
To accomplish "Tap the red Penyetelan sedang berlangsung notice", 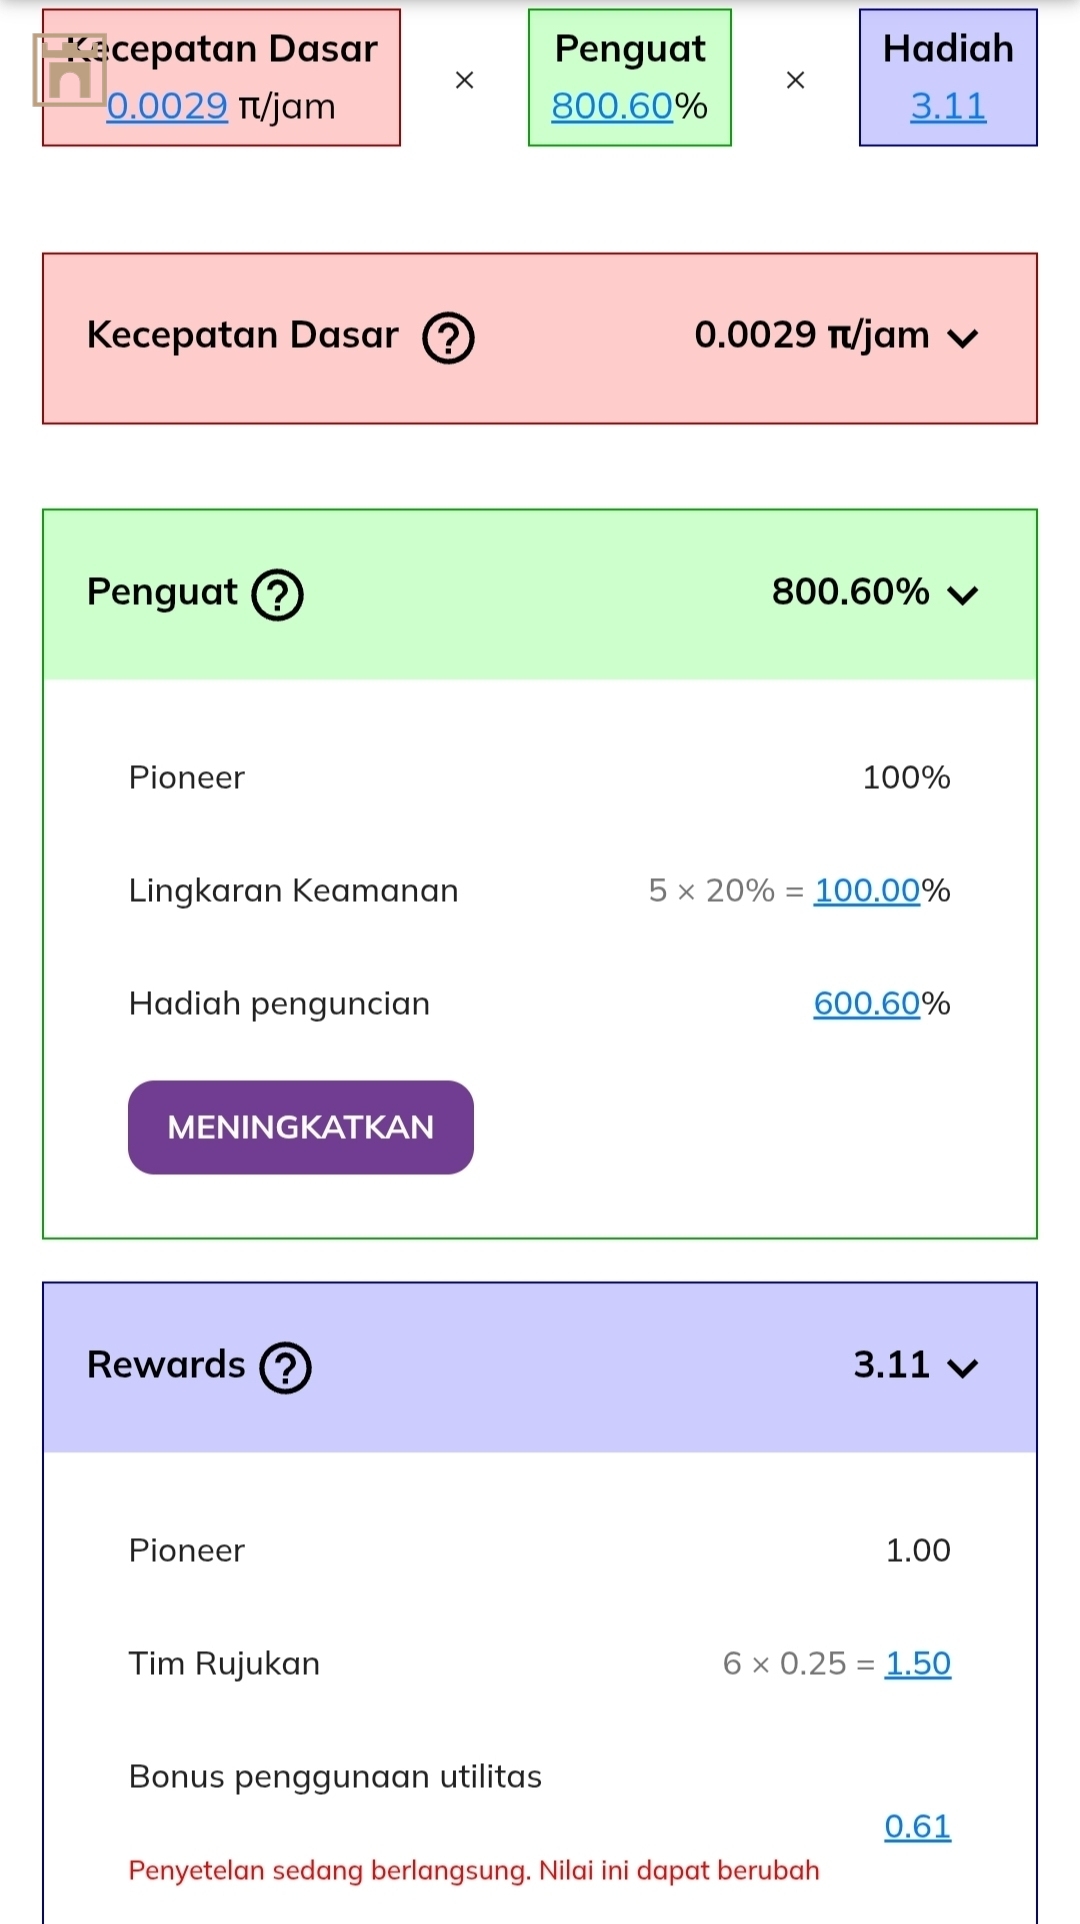I will [x=474, y=1870].
